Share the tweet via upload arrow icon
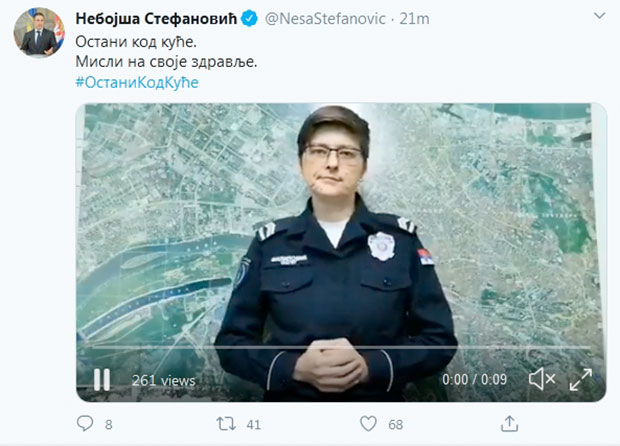The width and height of the screenshot is (620, 446). 509,423
